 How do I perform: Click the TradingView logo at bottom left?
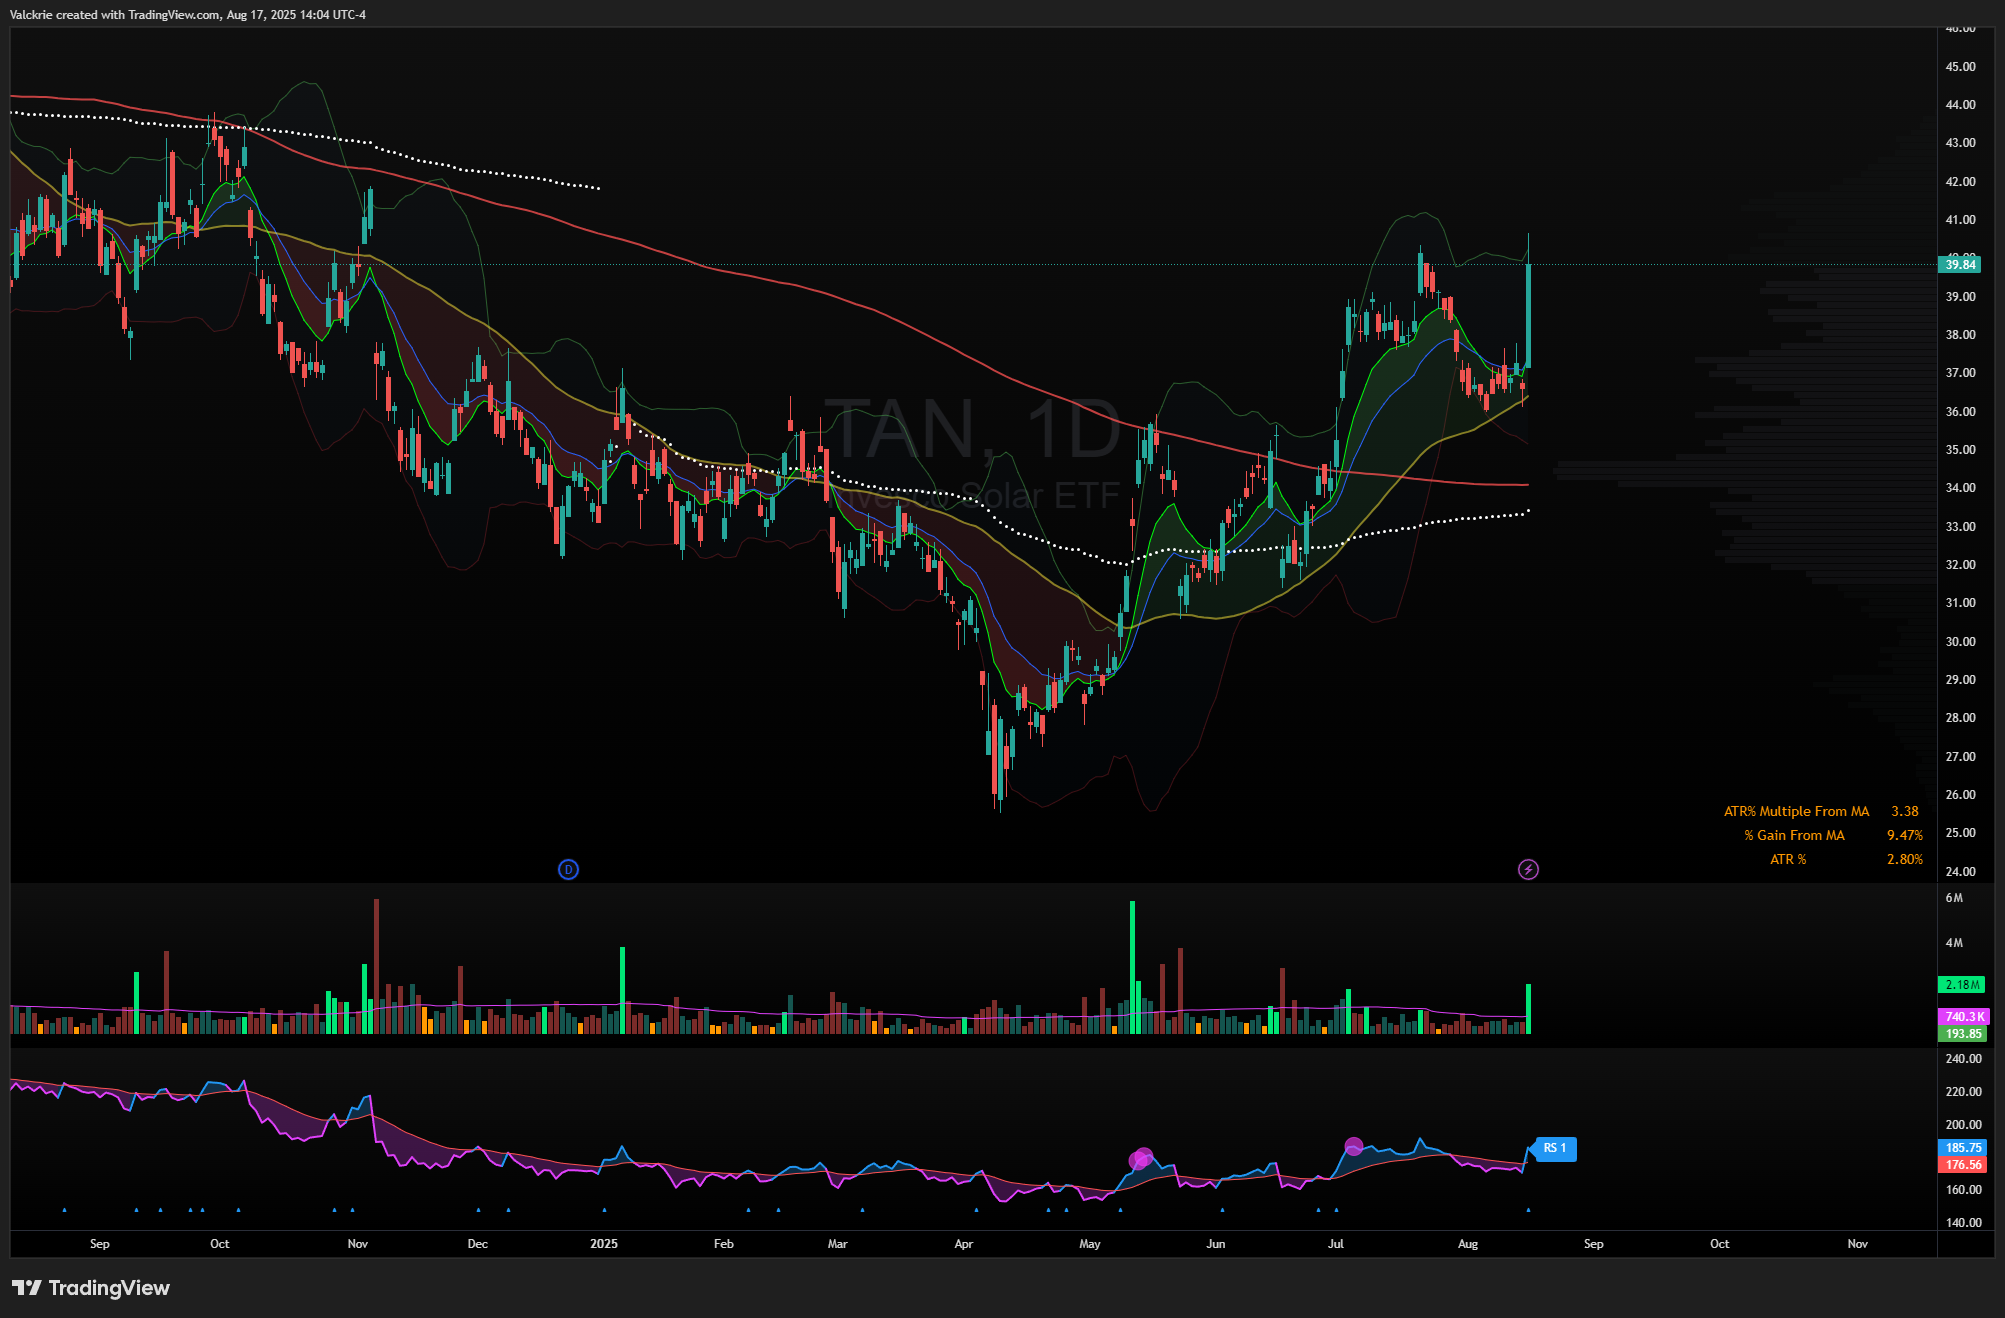click(x=91, y=1288)
